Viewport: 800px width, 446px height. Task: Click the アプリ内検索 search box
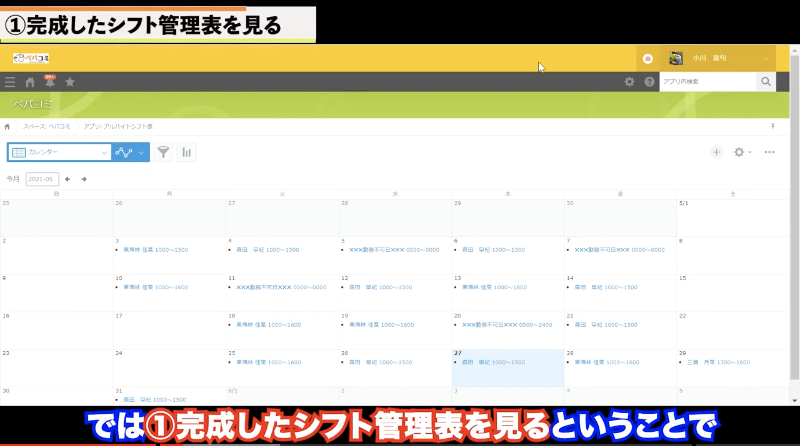coord(708,82)
